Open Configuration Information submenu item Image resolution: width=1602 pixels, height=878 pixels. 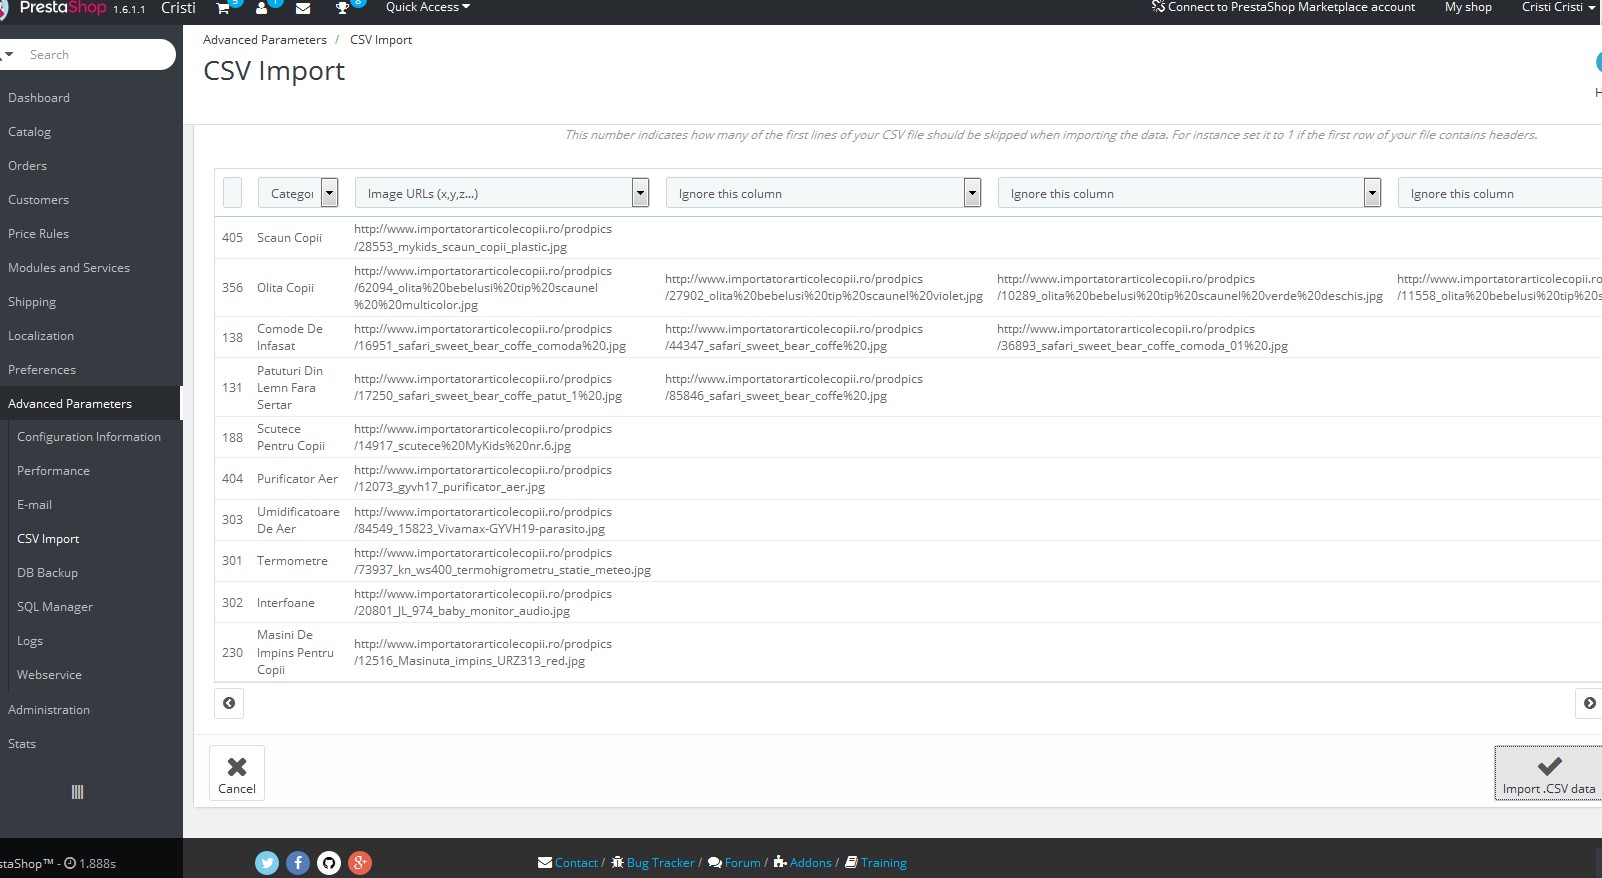coord(89,437)
